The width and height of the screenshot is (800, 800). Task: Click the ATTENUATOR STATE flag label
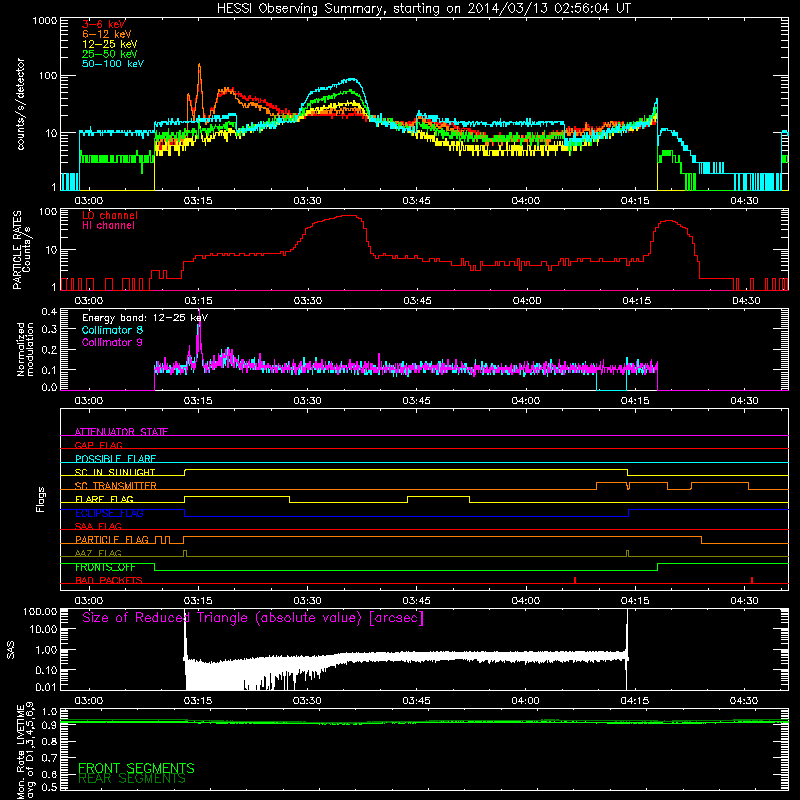point(121,432)
